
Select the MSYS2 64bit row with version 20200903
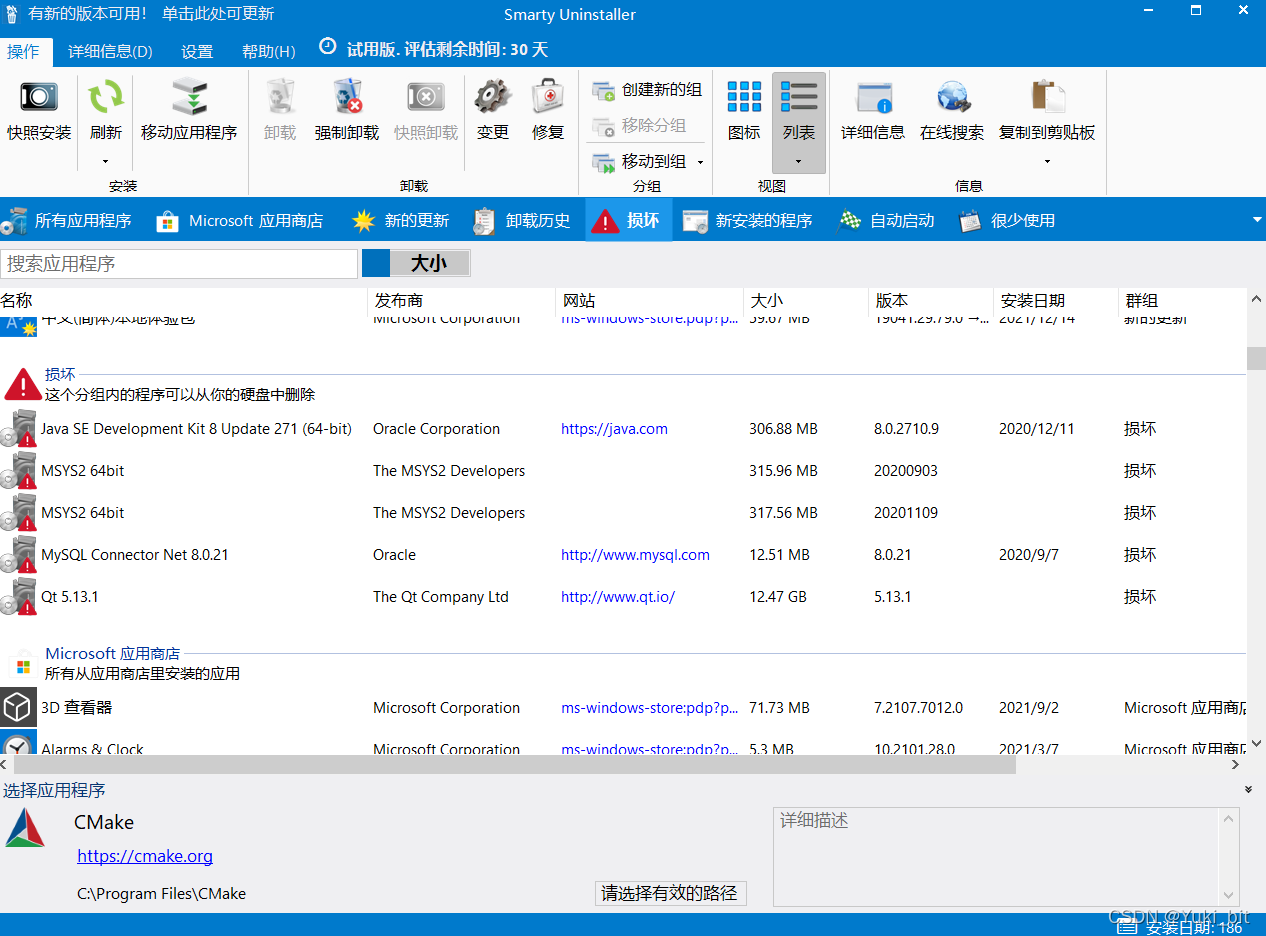[x=623, y=470]
